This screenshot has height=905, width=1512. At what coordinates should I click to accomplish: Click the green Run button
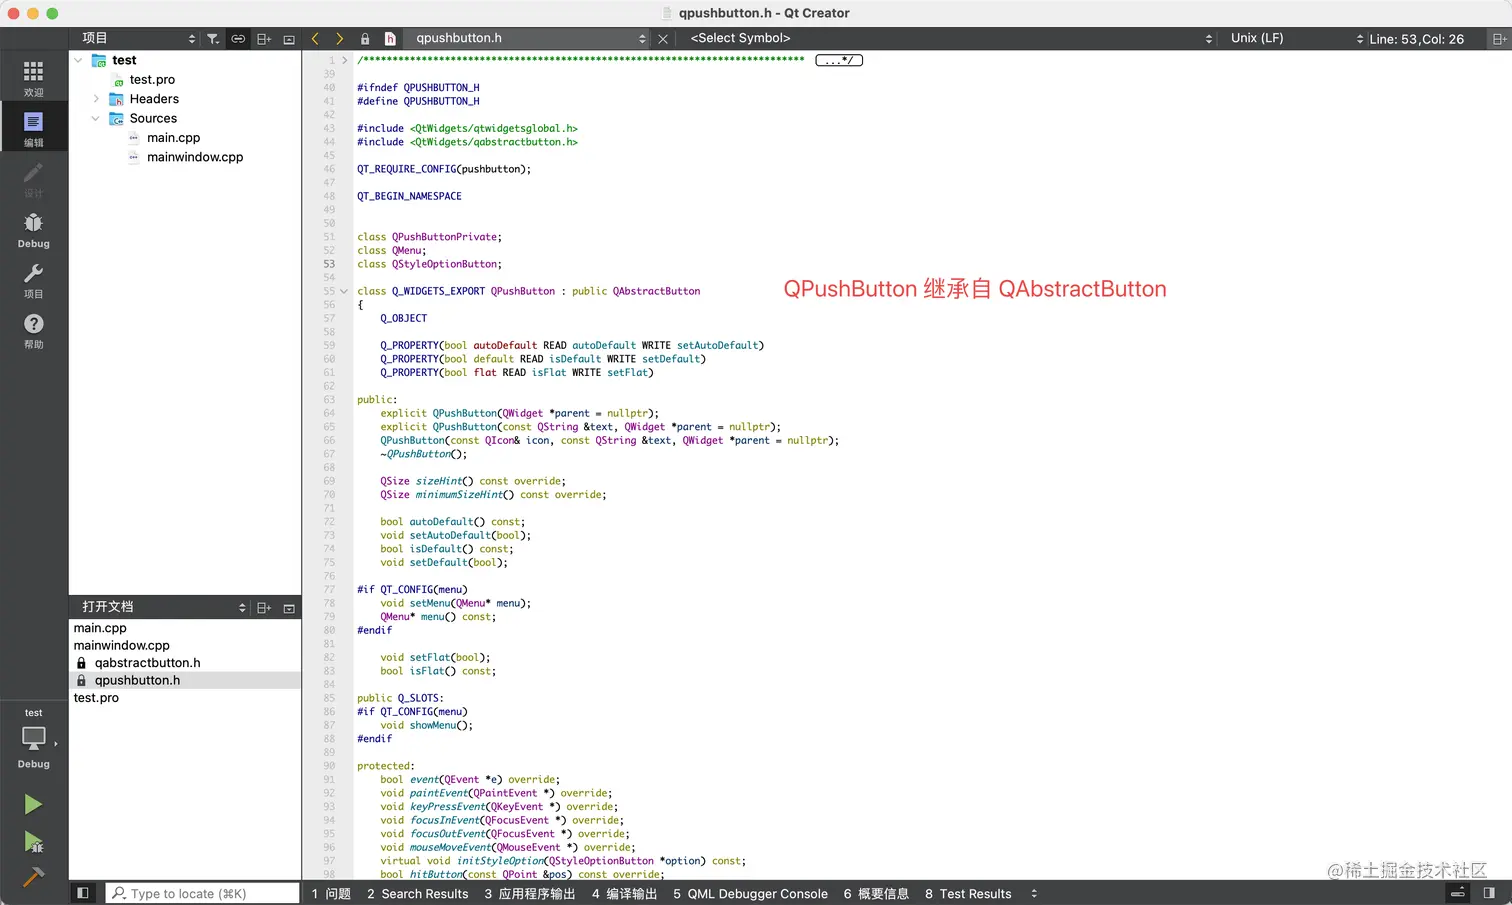(x=33, y=804)
